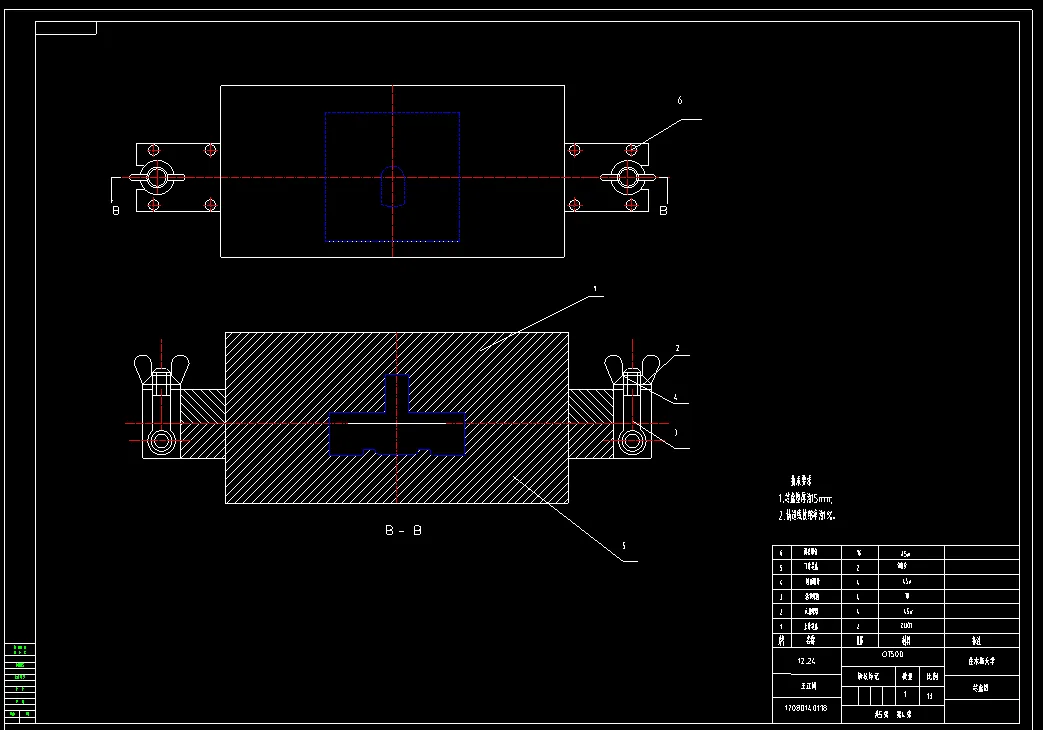
Task: Click the technical requirements note line 2
Action: click(x=807, y=514)
